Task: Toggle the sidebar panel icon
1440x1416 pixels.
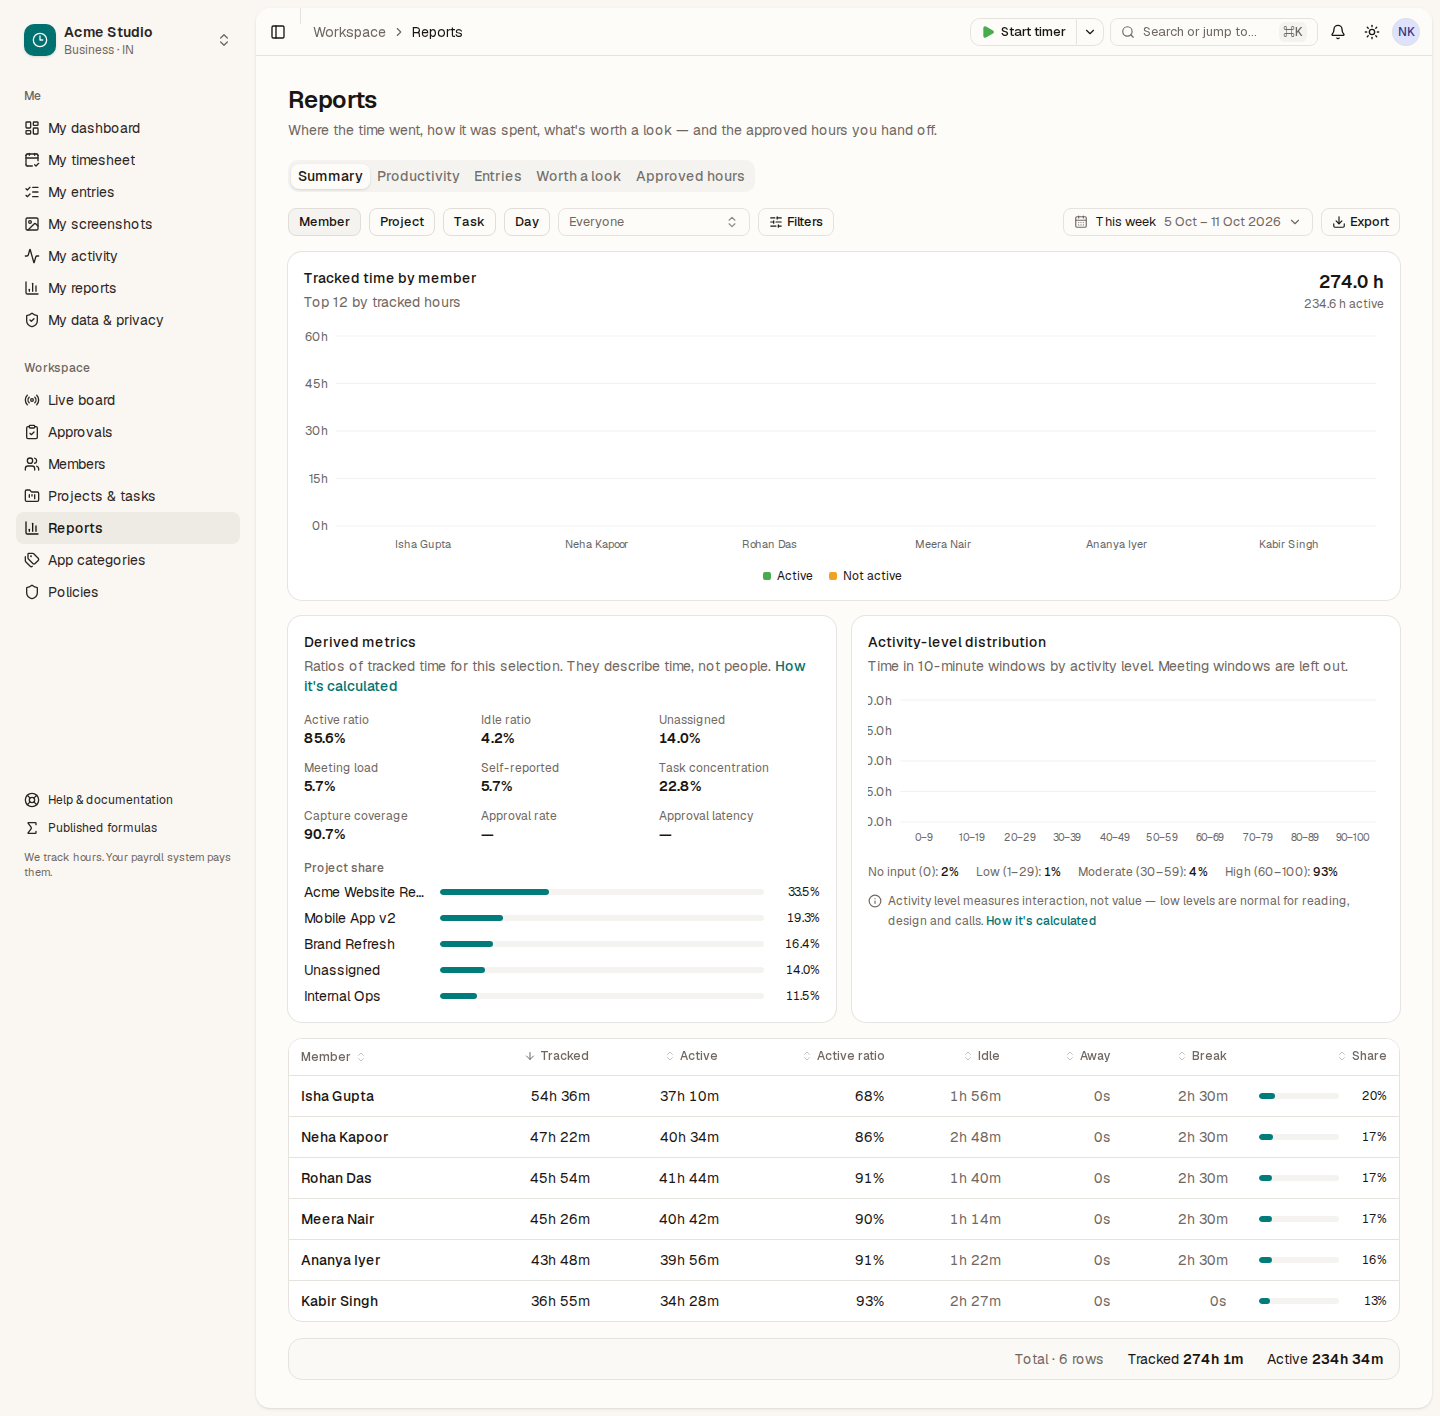Action: click(x=278, y=32)
